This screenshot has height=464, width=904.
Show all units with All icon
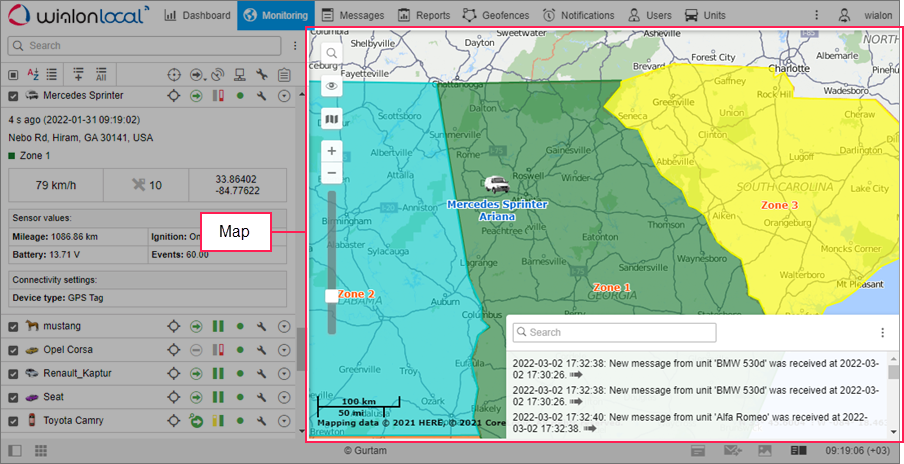pos(101,74)
